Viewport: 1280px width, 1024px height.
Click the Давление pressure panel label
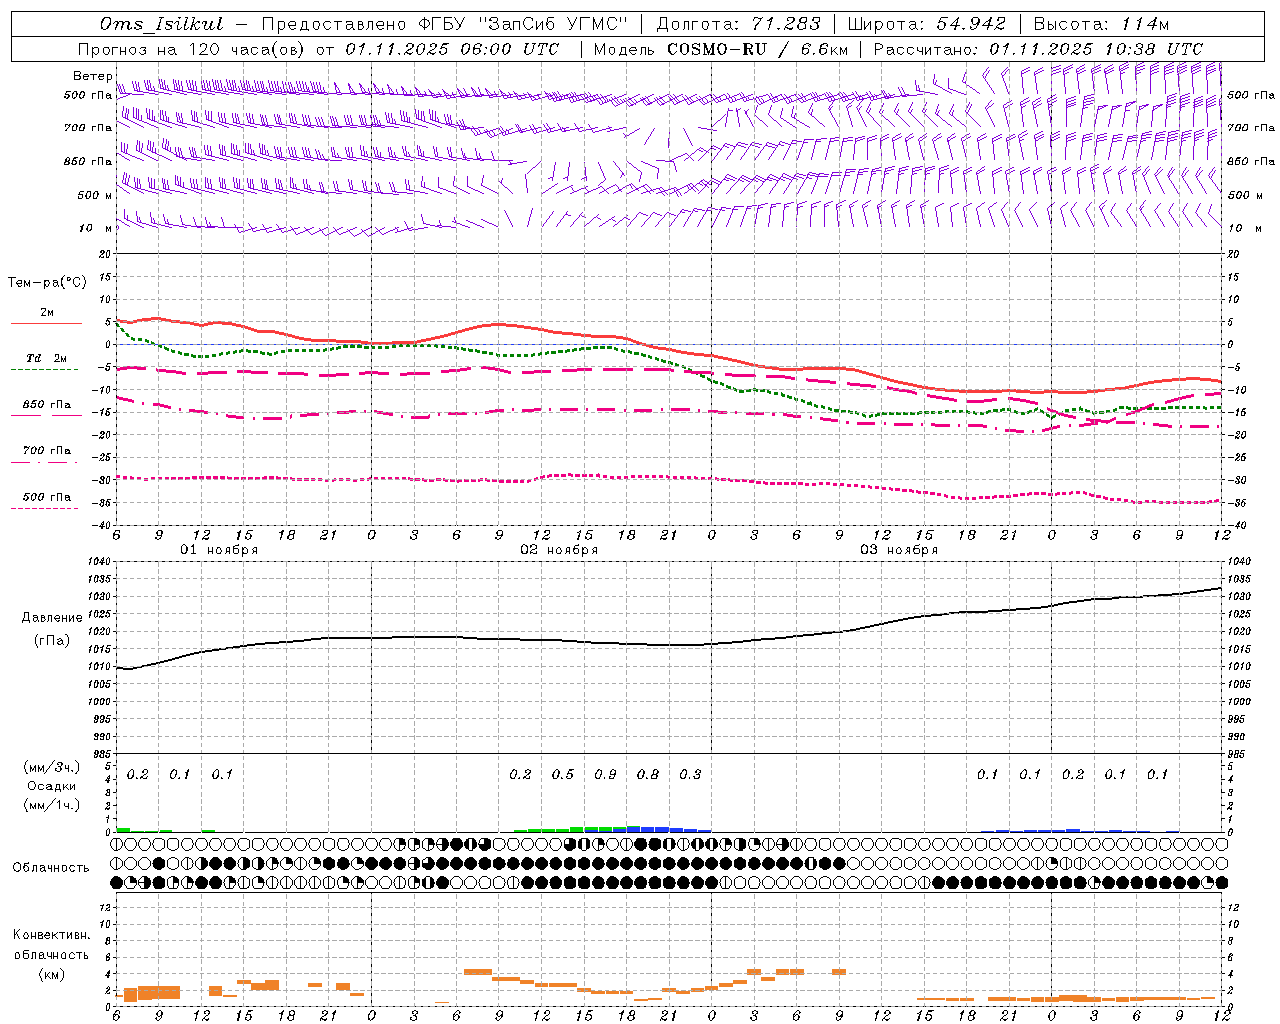(x=52, y=618)
